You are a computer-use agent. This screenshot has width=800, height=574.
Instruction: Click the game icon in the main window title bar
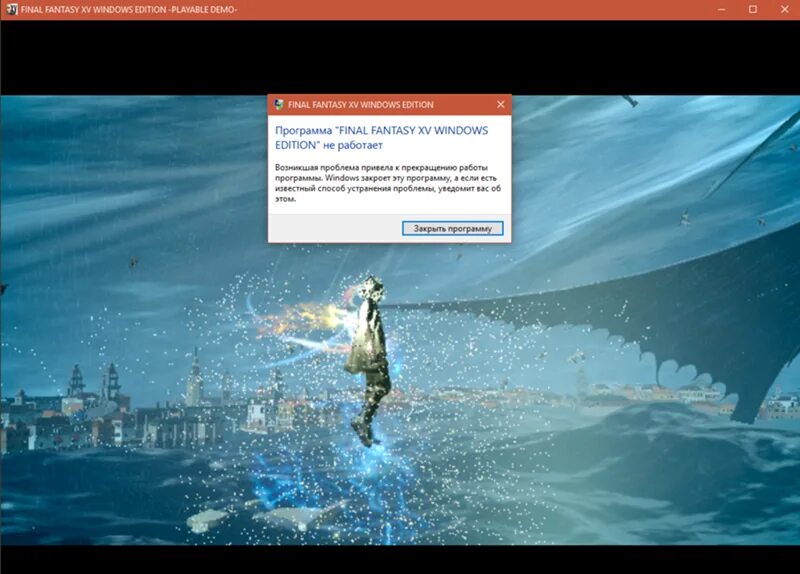(x=11, y=9)
